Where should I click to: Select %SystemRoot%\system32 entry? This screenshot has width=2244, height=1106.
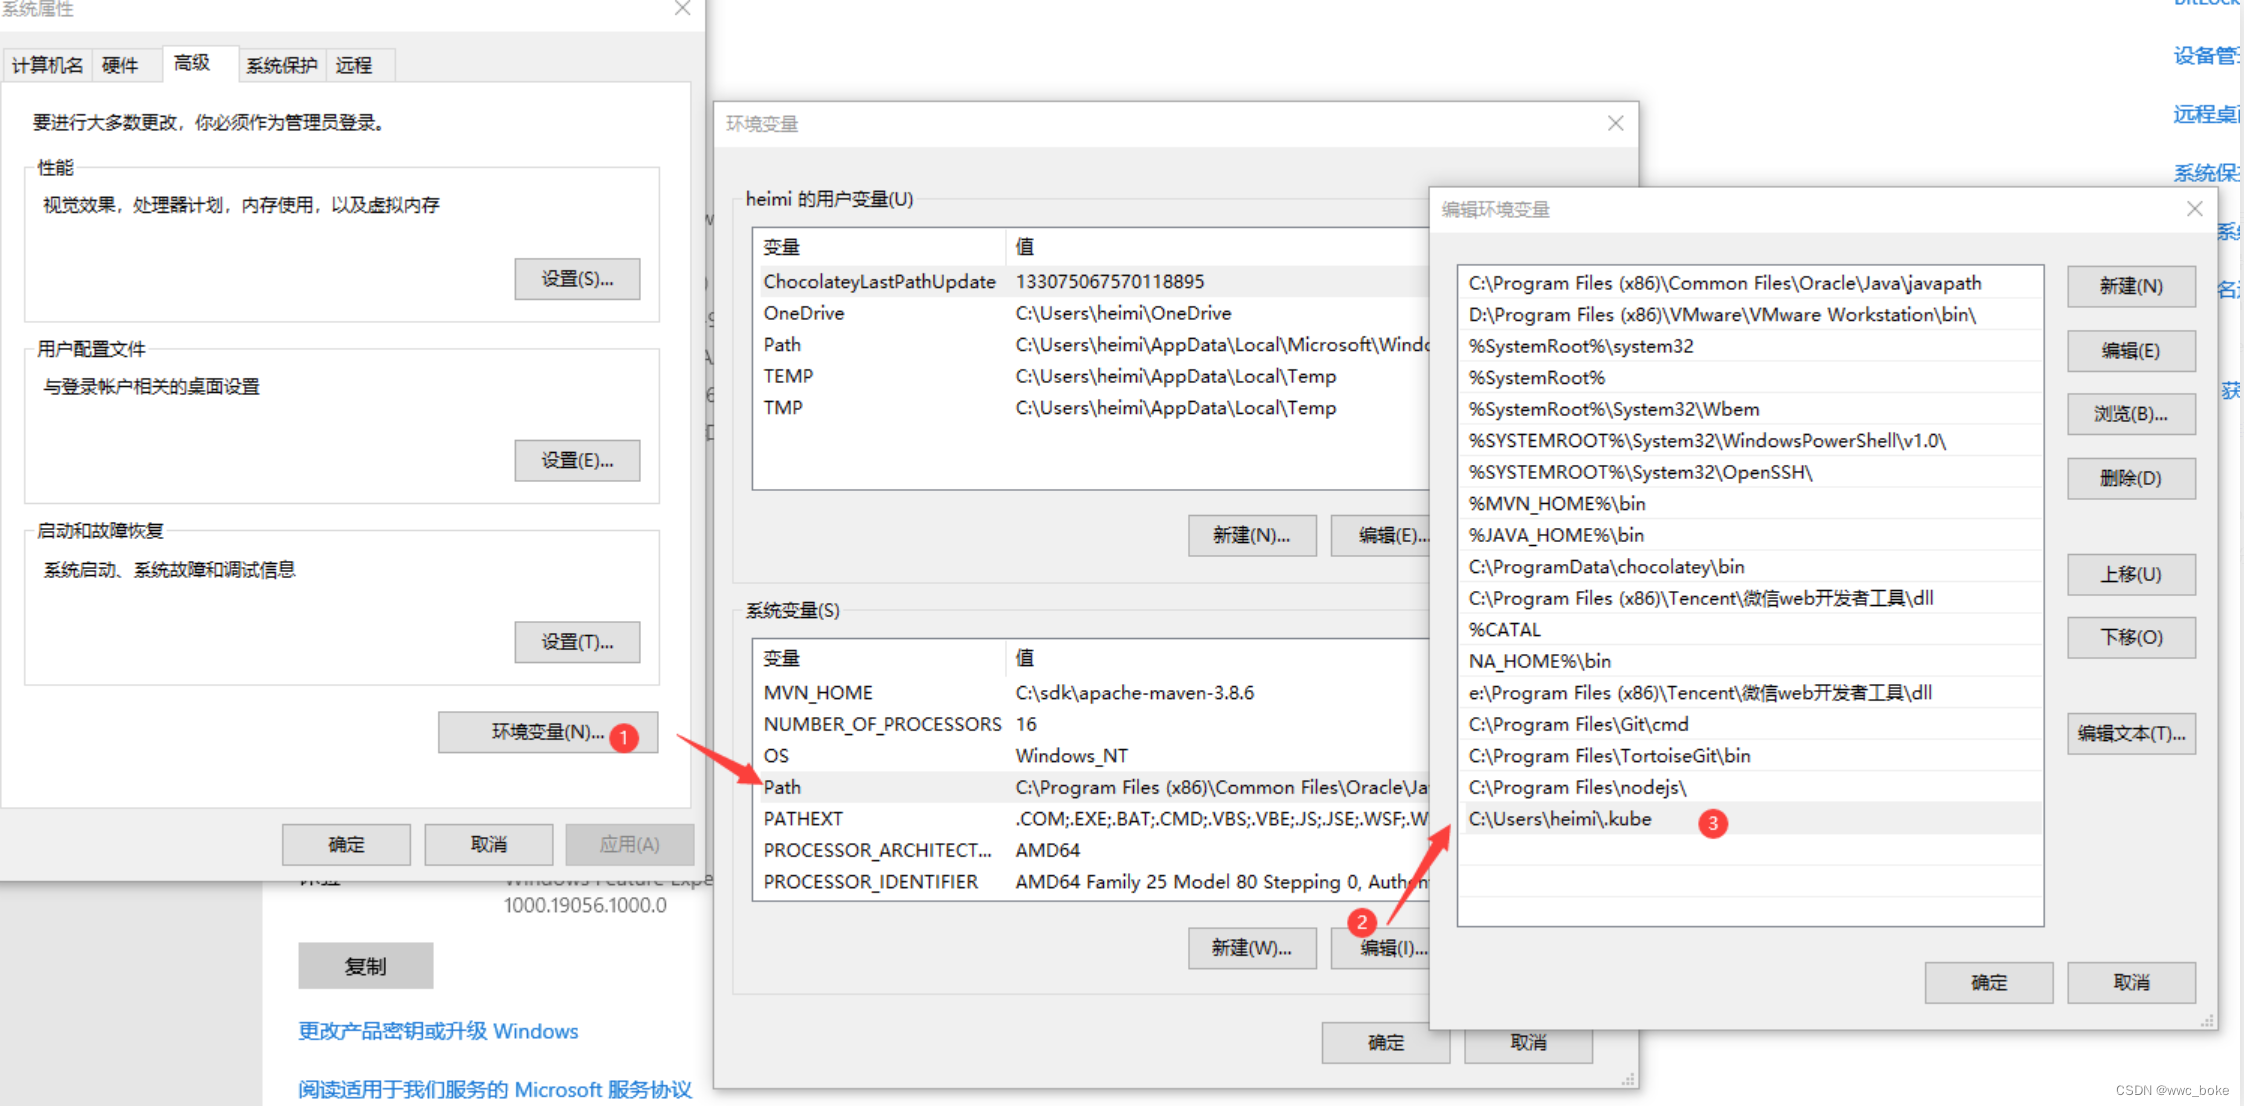[1750, 346]
